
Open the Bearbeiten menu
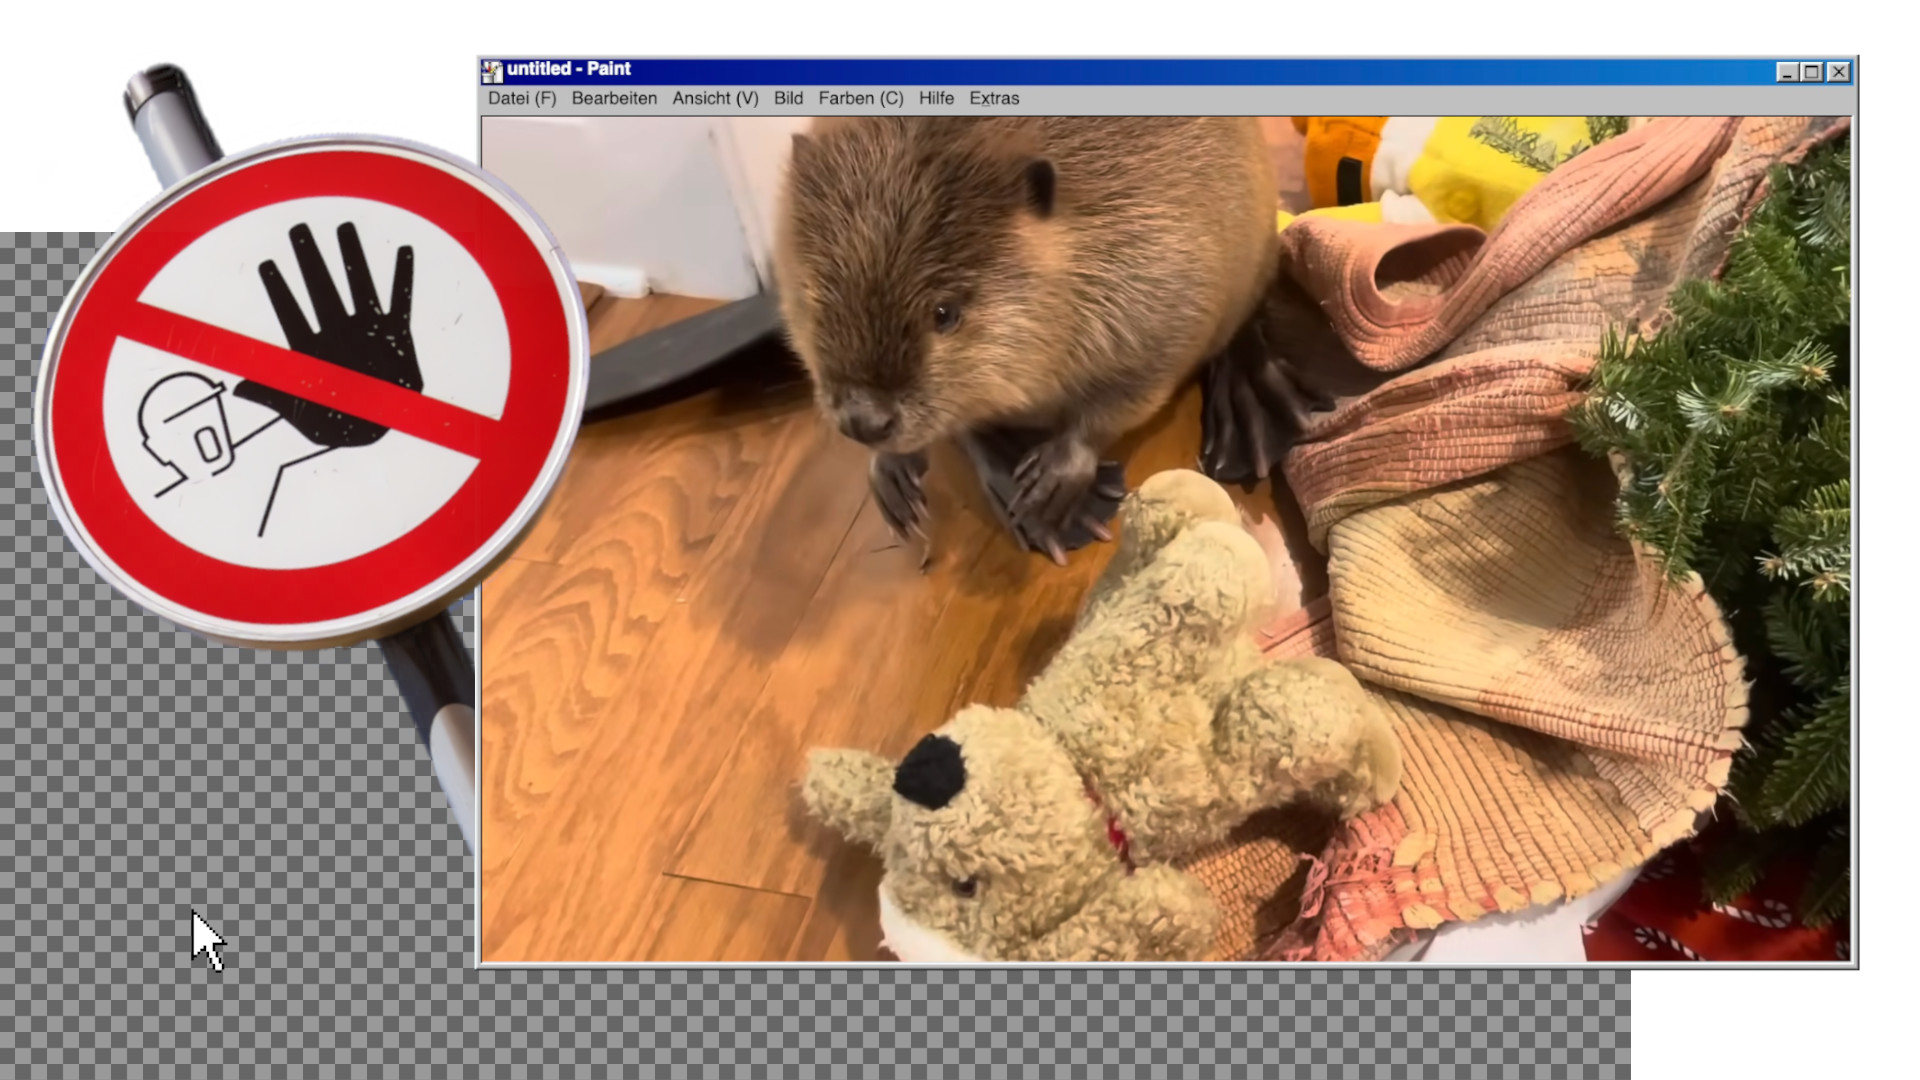click(614, 98)
